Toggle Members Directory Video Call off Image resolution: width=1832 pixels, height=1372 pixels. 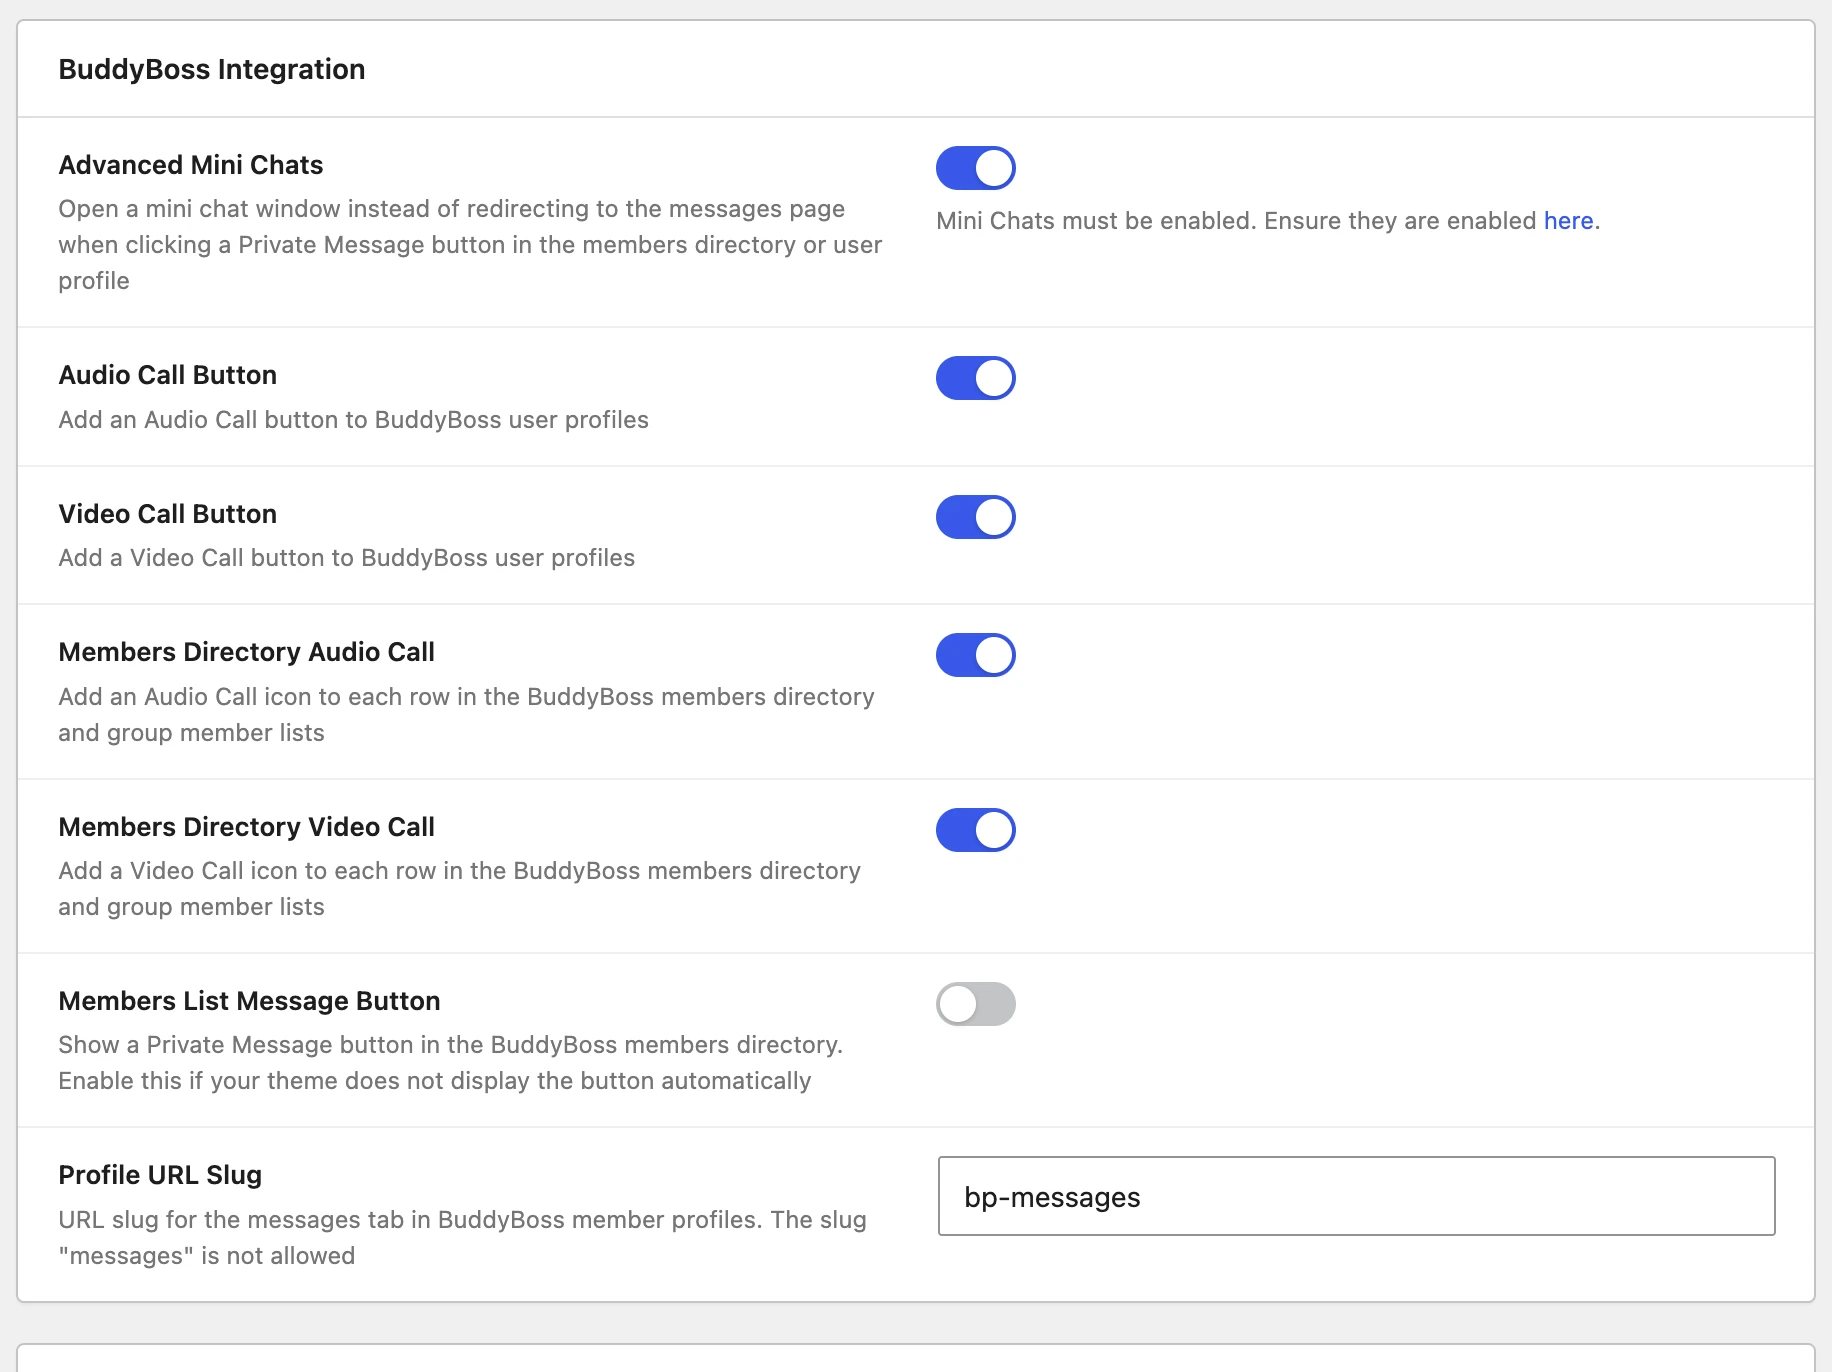(x=976, y=830)
